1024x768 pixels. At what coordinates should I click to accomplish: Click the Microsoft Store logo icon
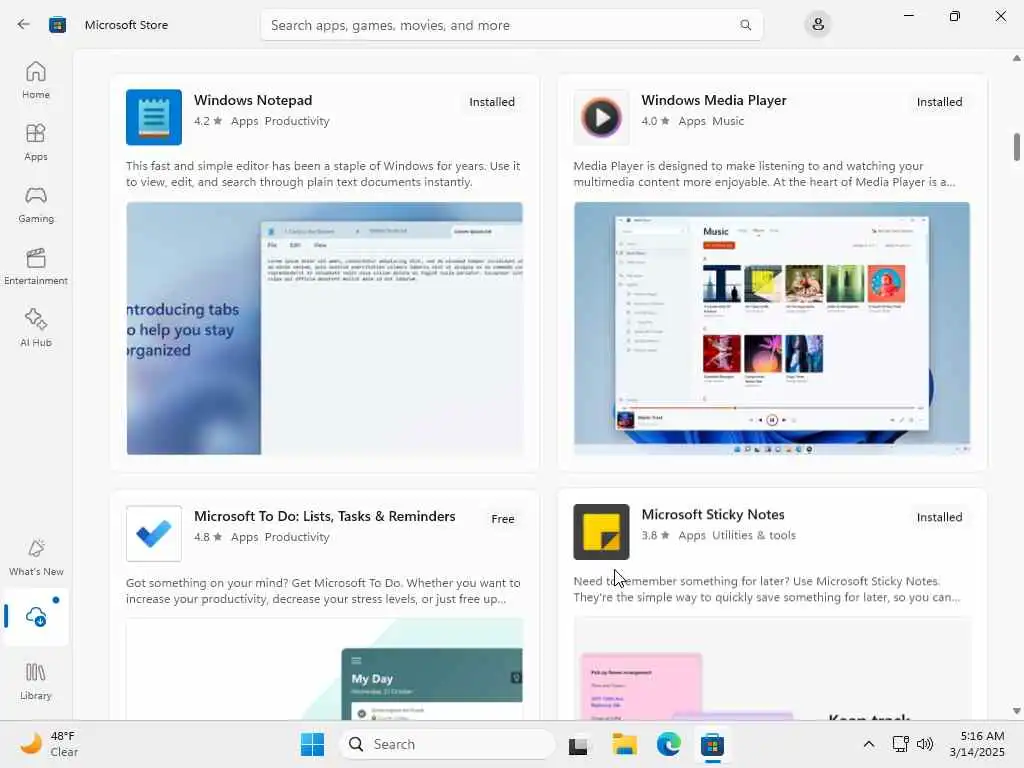(57, 25)
